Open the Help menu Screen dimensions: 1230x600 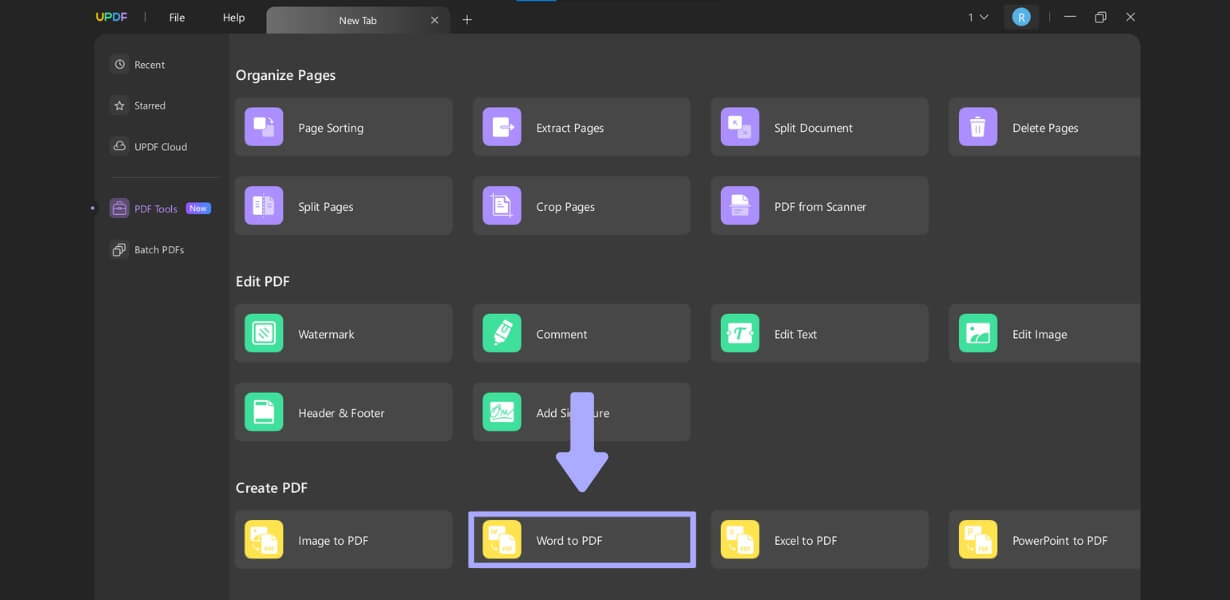(233, 18)
